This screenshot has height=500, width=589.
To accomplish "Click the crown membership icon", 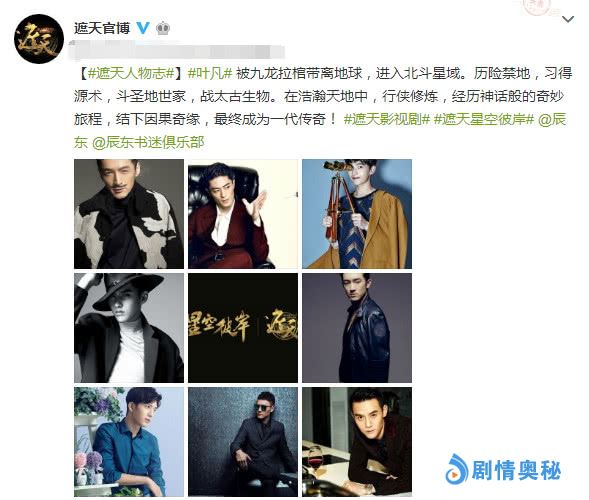I will point(163,29).
